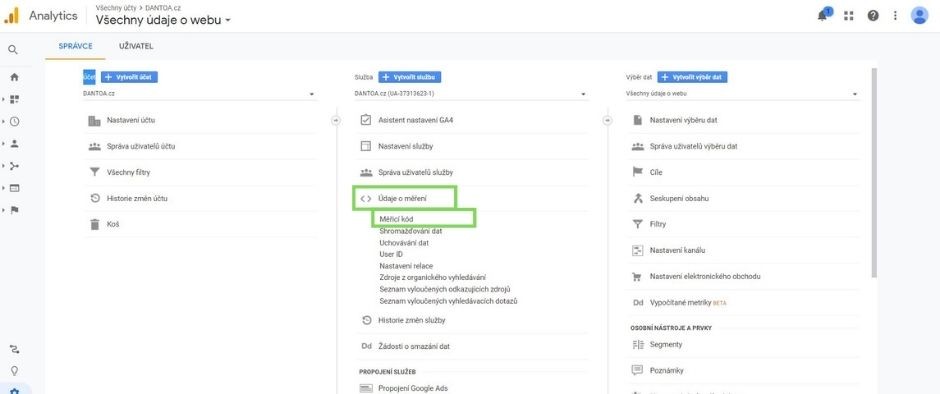Image resolution: width=940 pixels, height=394 pixels.
Task: Open Conversions flag icon in sidebar
Action: click(x=14, y=210)
